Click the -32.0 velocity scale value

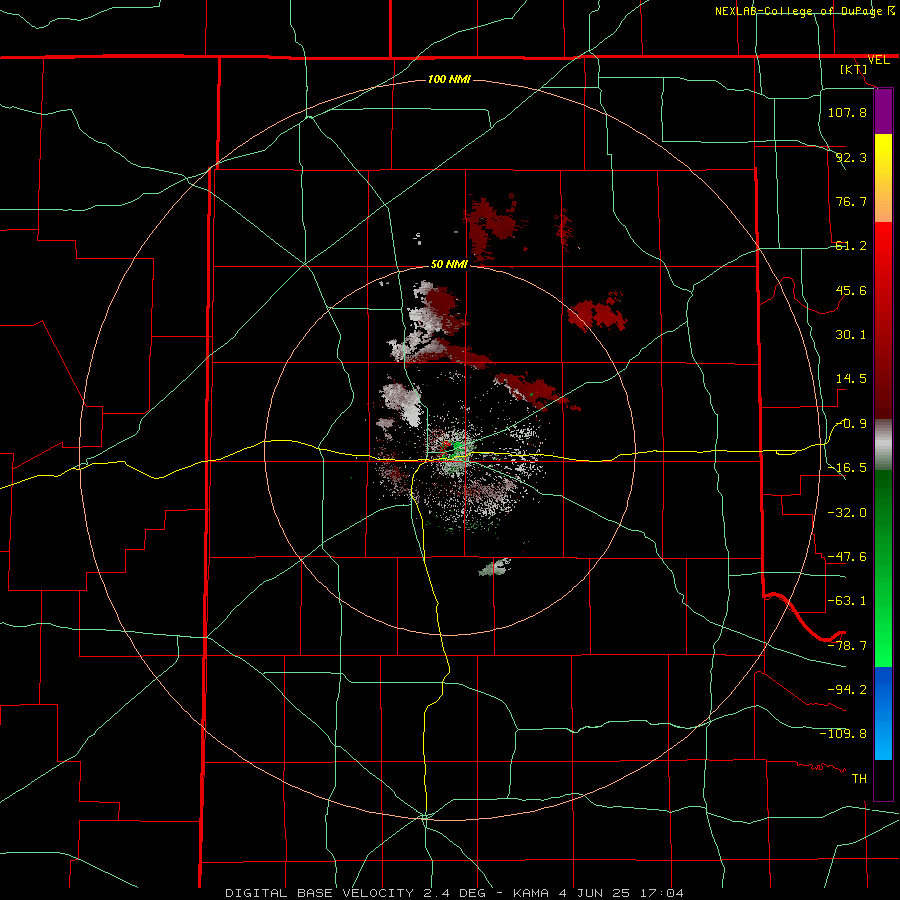pos(847,513)
